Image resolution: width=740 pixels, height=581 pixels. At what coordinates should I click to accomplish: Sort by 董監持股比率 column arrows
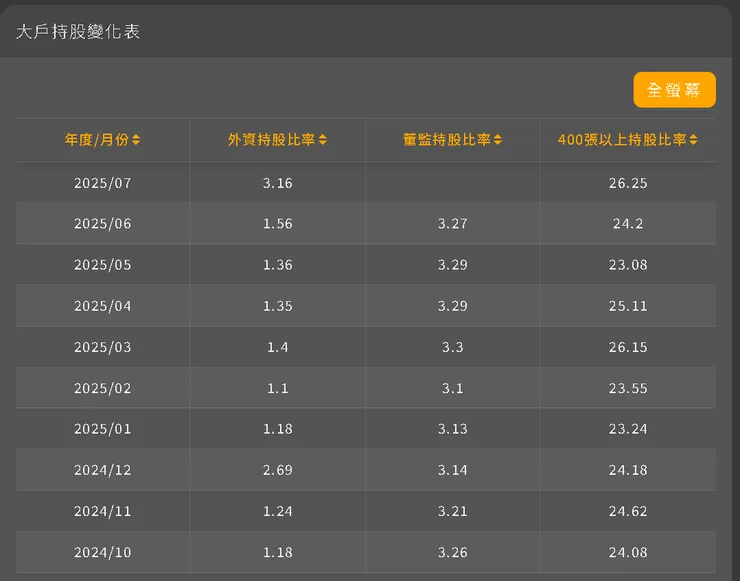498,140
